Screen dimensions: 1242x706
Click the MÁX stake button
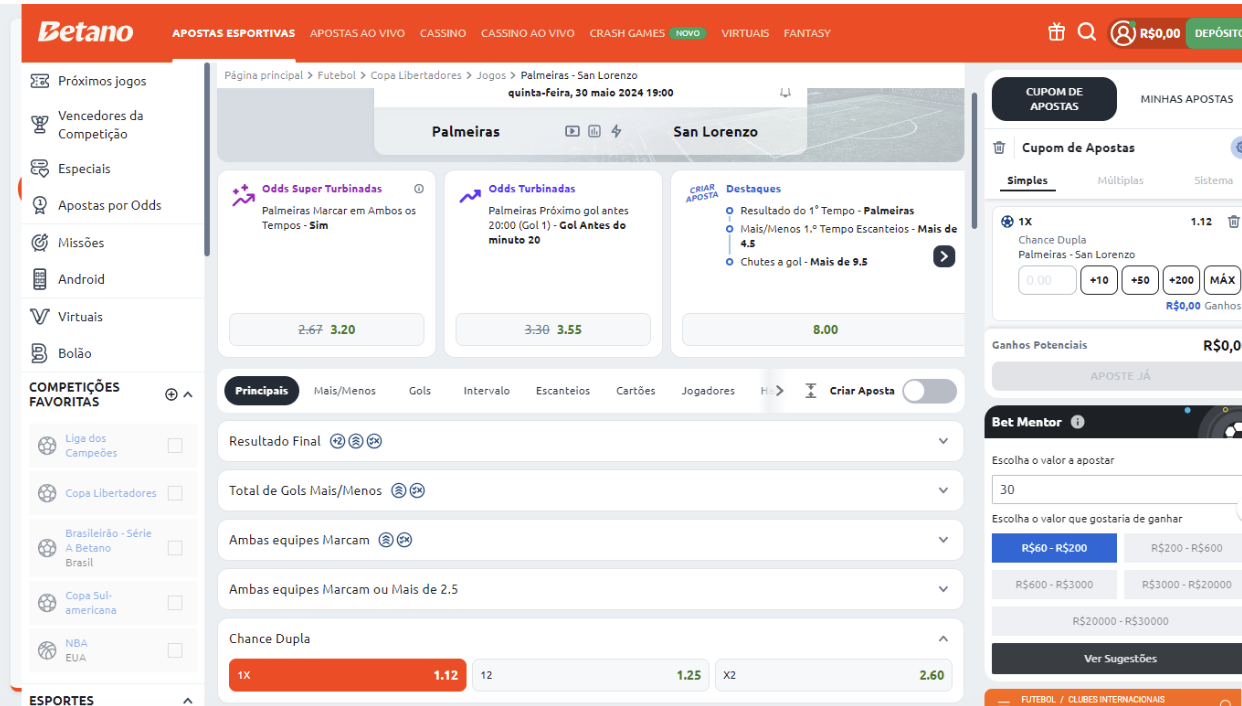tap(1222, 280)
